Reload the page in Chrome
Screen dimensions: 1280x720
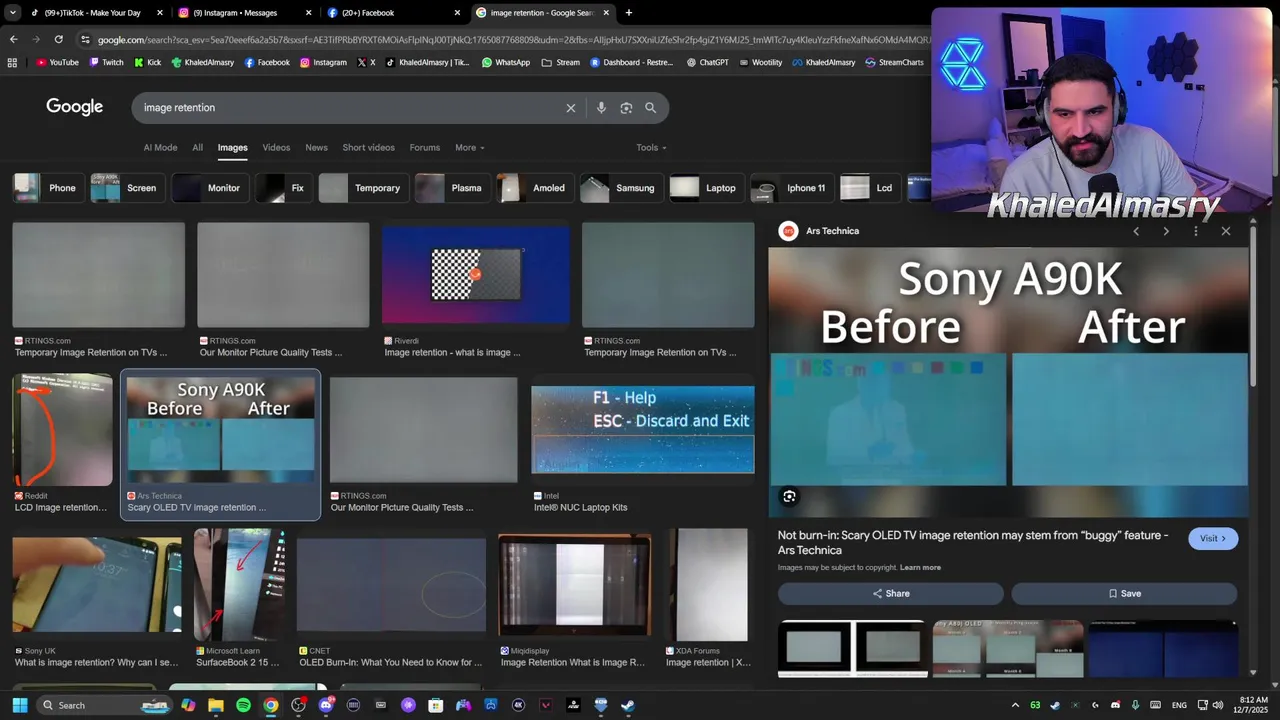tap(58, 39)
